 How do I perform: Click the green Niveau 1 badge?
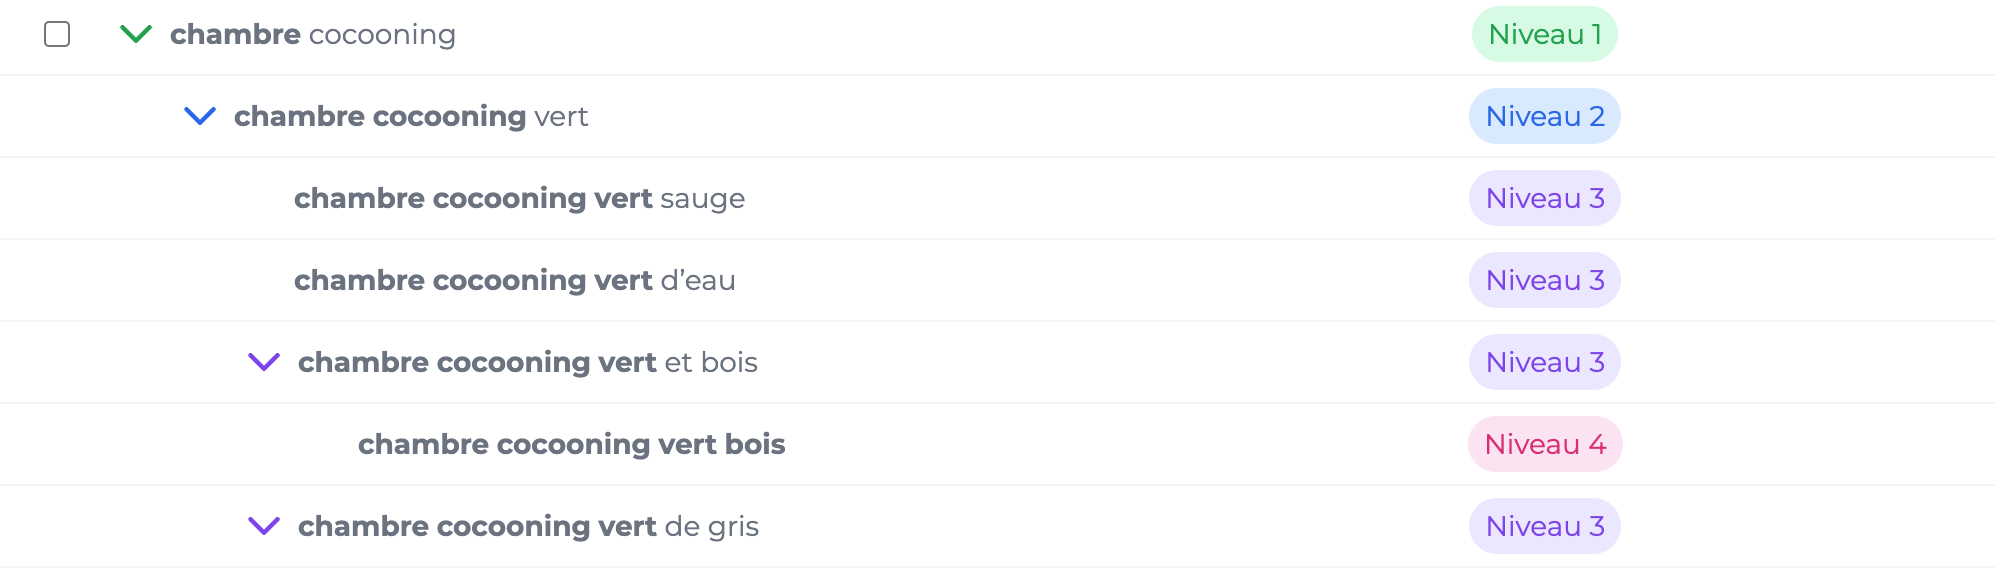tap(1544, 34)
